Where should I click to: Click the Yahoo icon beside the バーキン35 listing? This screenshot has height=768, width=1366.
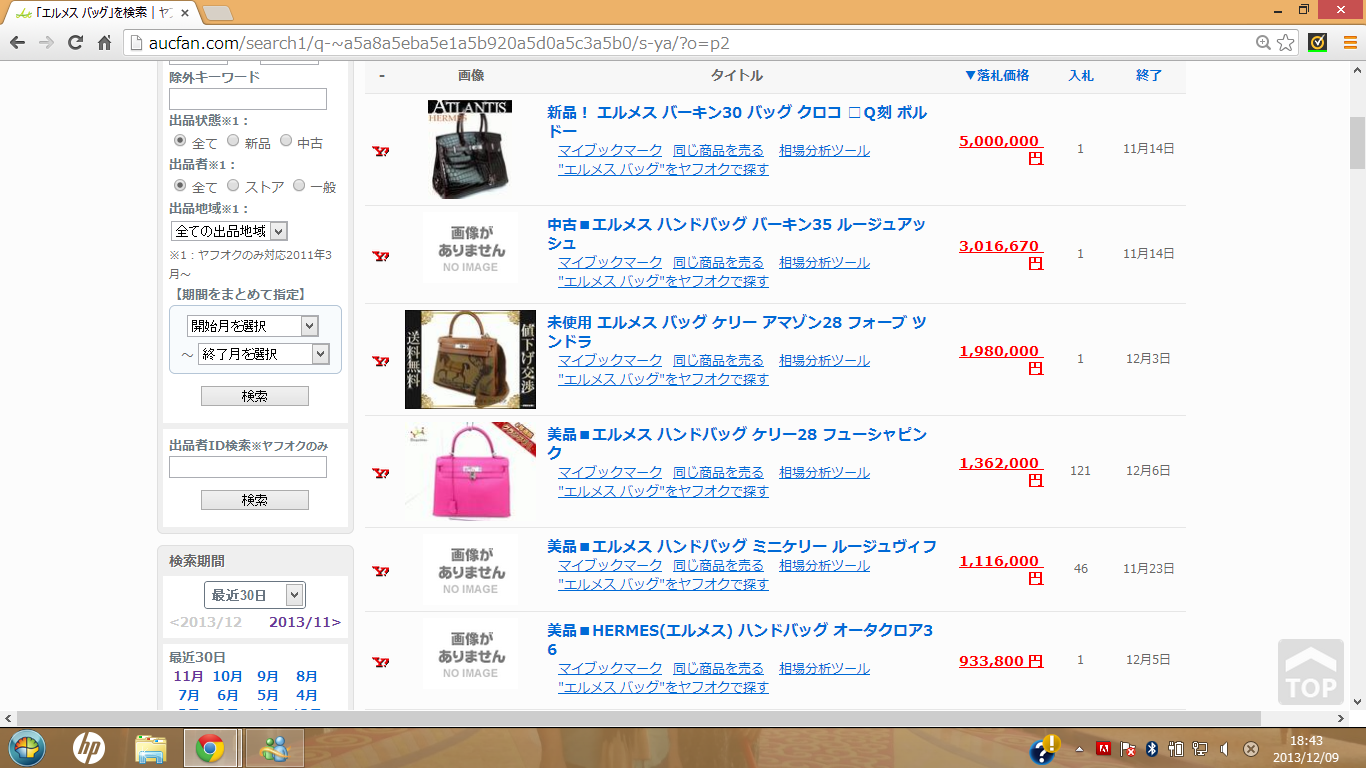(380, 257)
